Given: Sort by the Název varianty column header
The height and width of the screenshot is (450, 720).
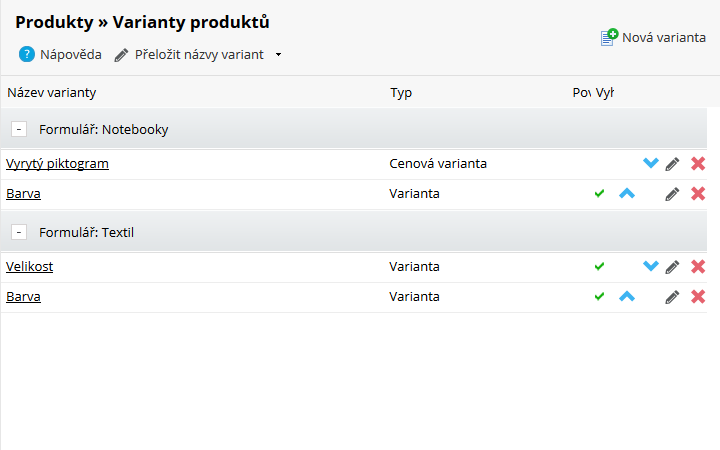Looking at the screenshot, I should (51, 93).
